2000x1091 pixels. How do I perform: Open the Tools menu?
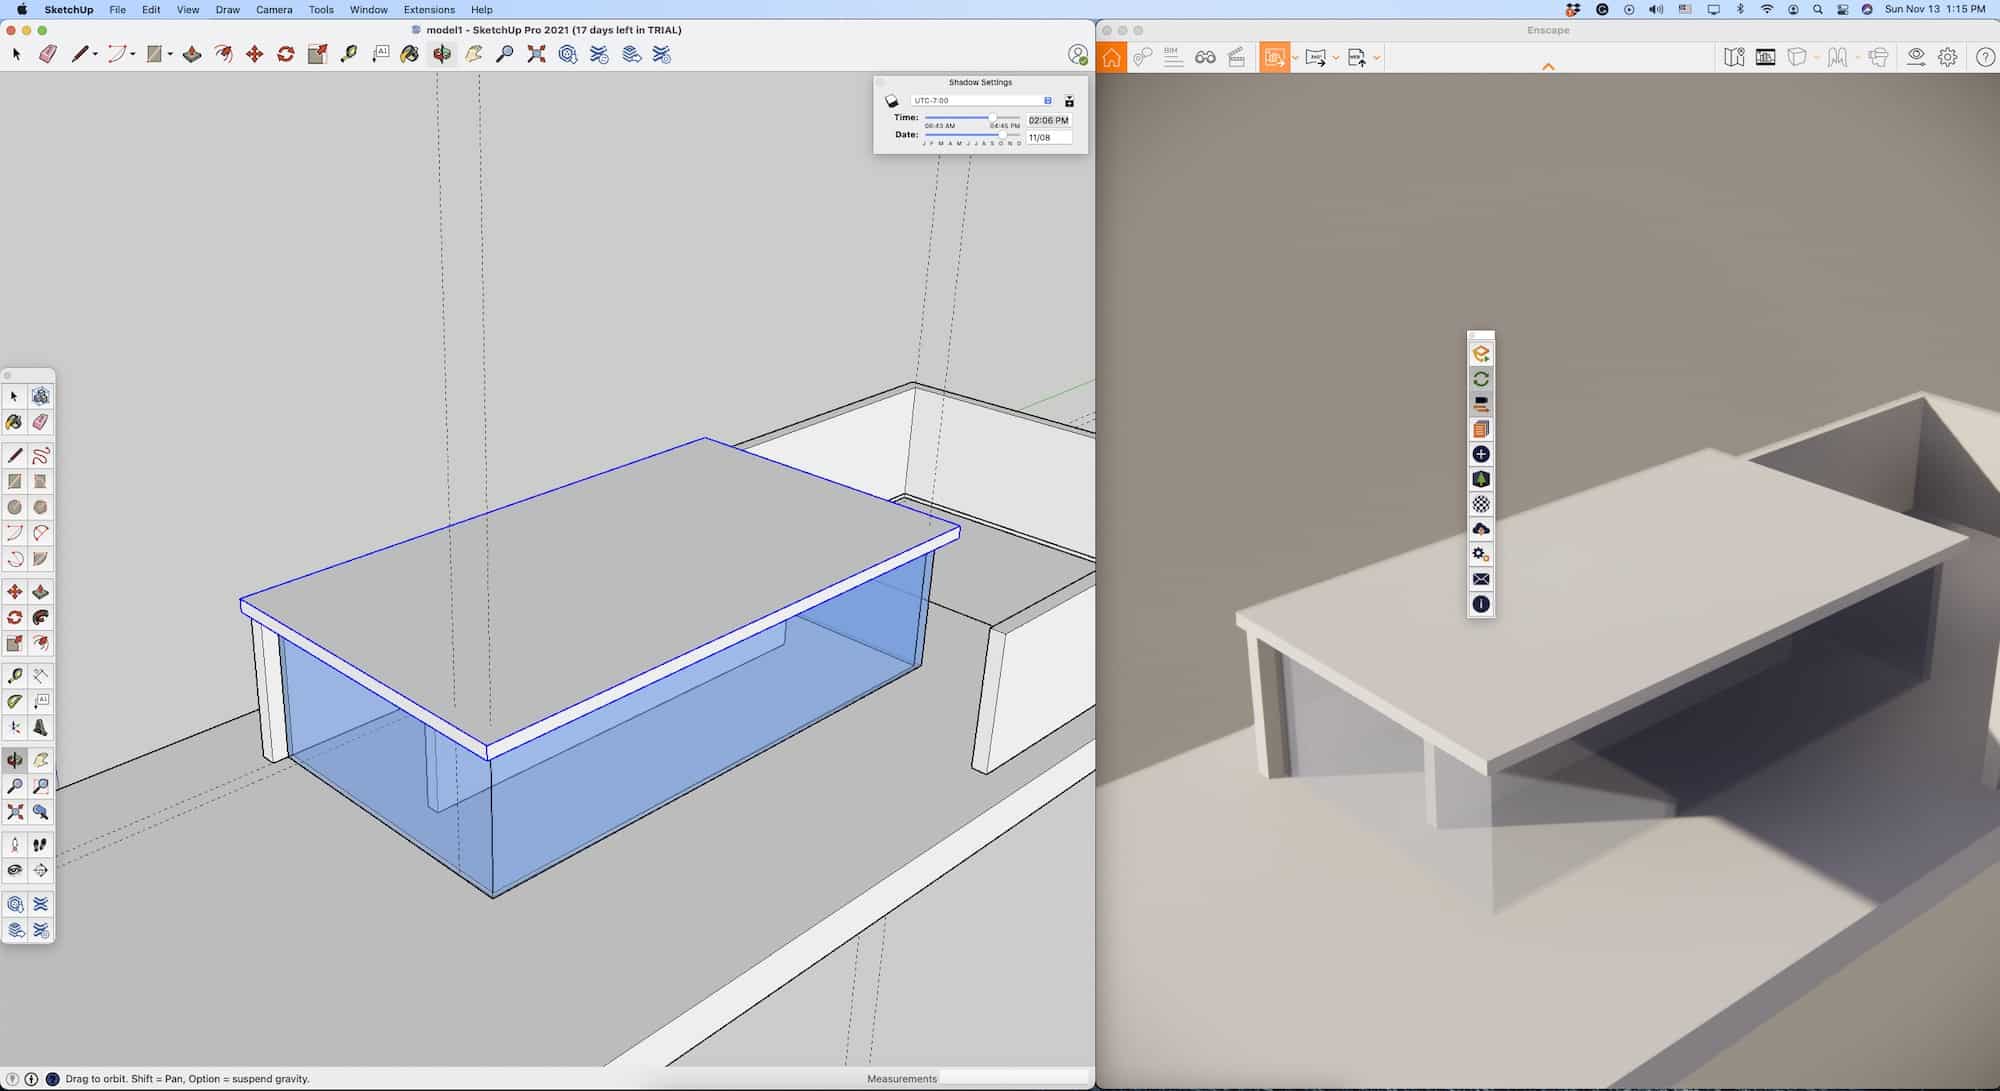click(321, 9)
